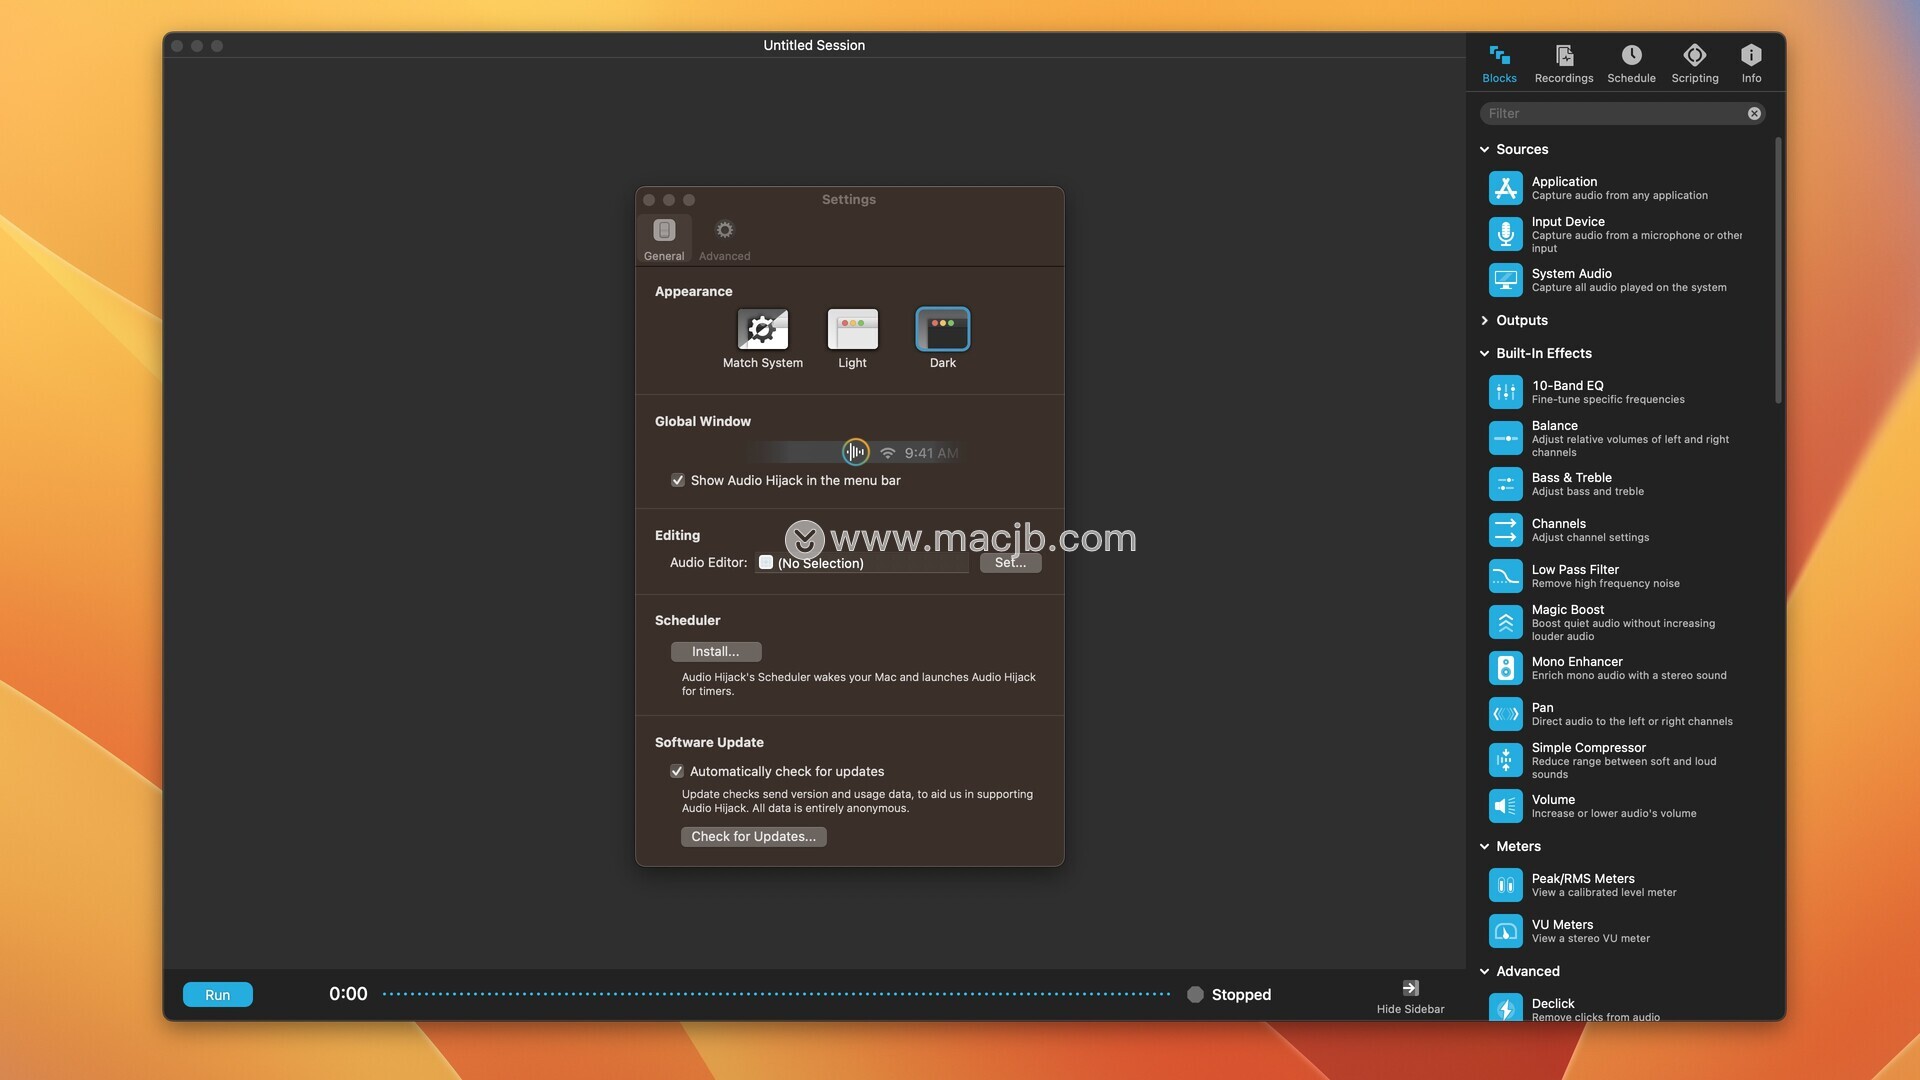Click the blocks filter field
This screenshot has height=1080, width=1920.
click(x=1622, y=113)
